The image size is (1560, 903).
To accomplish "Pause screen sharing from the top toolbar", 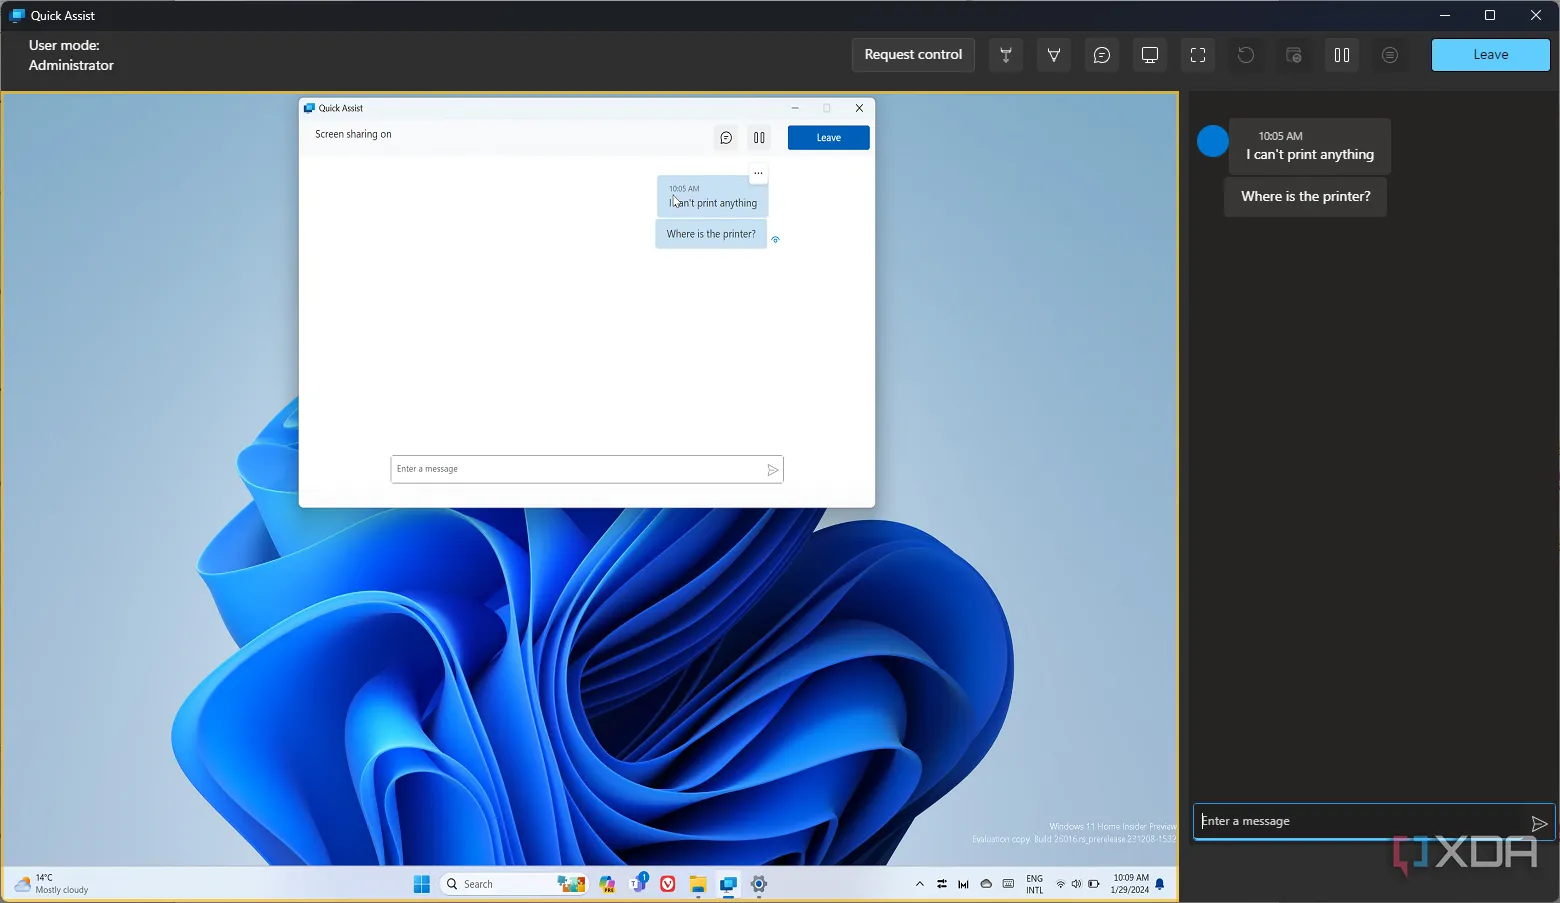I will pos(1341,55).
